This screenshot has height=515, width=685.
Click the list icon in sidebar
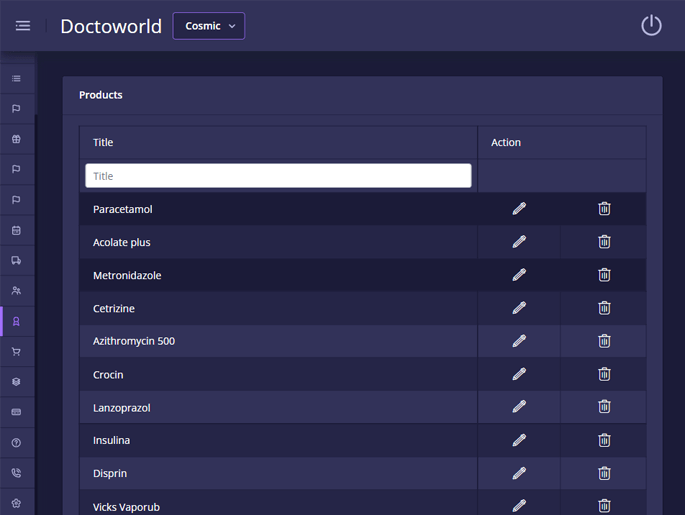[x=16, y=79]
